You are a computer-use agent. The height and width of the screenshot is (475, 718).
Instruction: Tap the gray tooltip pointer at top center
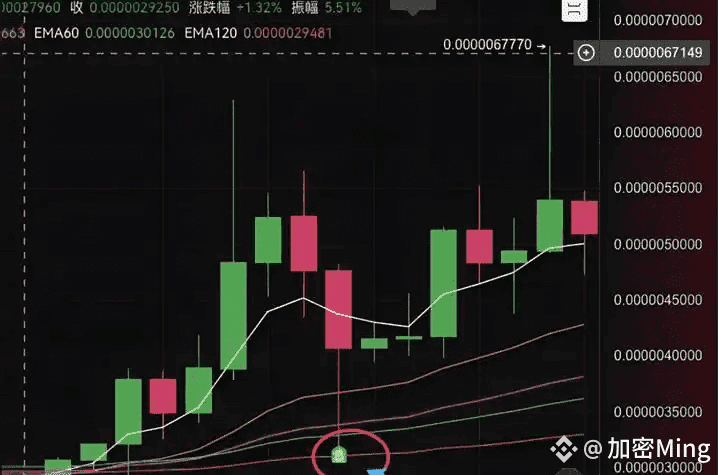(413, 7)
